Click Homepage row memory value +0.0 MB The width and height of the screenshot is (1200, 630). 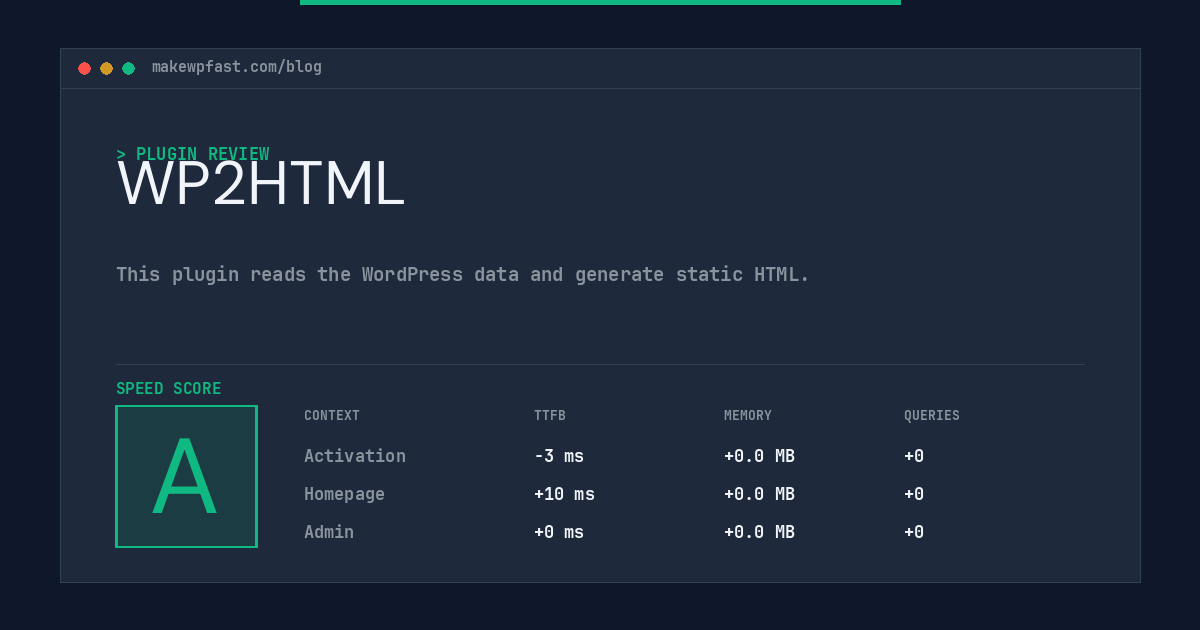[759, 494]
